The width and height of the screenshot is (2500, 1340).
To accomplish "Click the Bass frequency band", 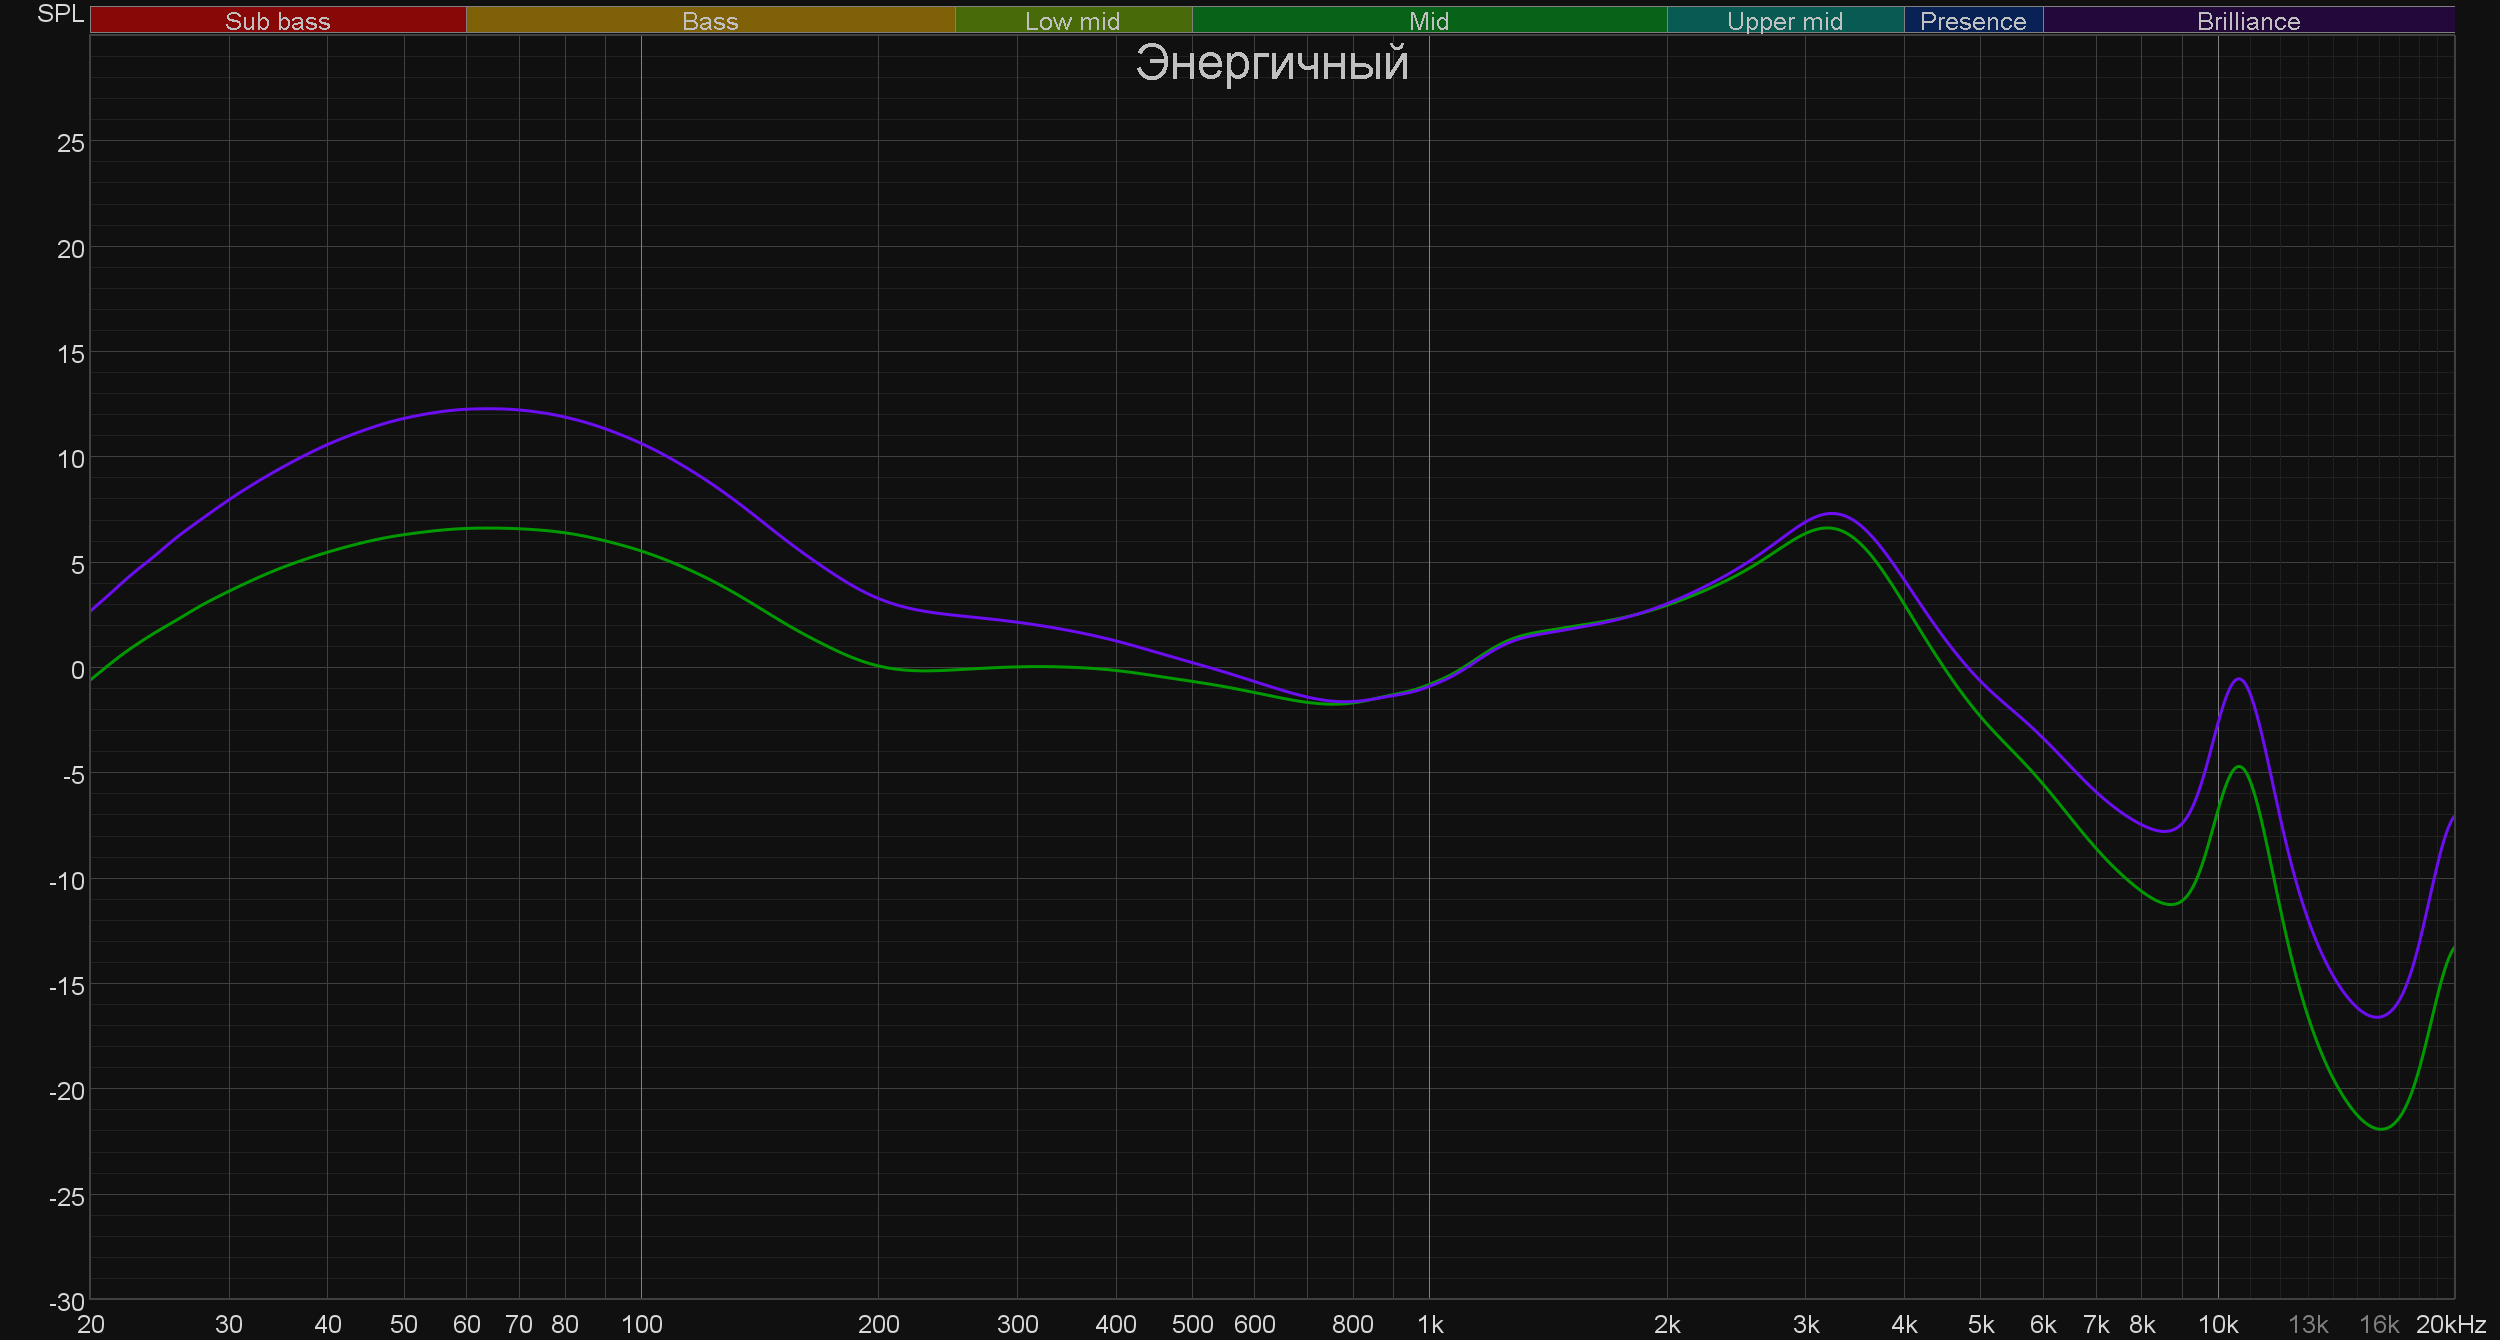I will click(x=710, y=21).
